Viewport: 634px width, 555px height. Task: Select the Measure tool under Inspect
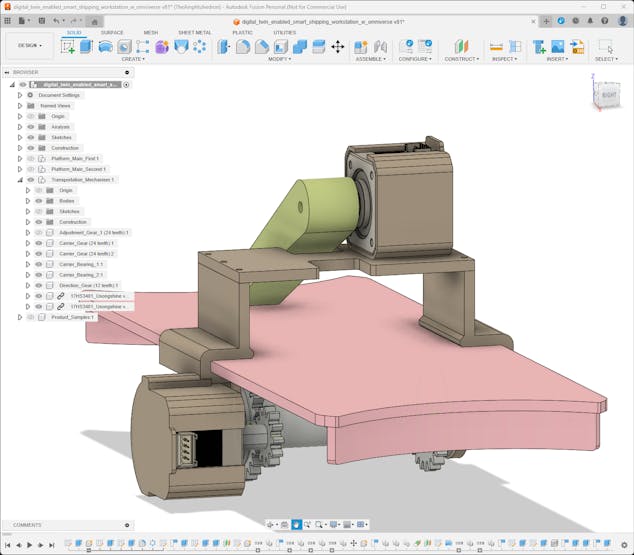pyautogui.click(x=496, y=46)
